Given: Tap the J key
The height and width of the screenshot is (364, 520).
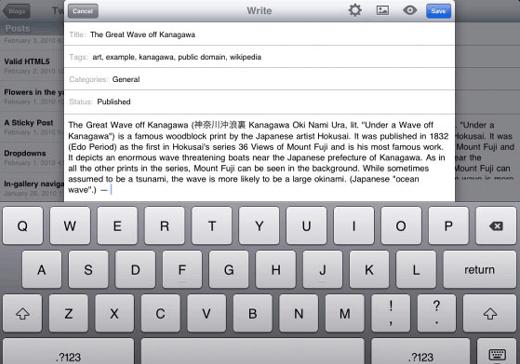Looking at the screenshot, I should click(322, 269).
